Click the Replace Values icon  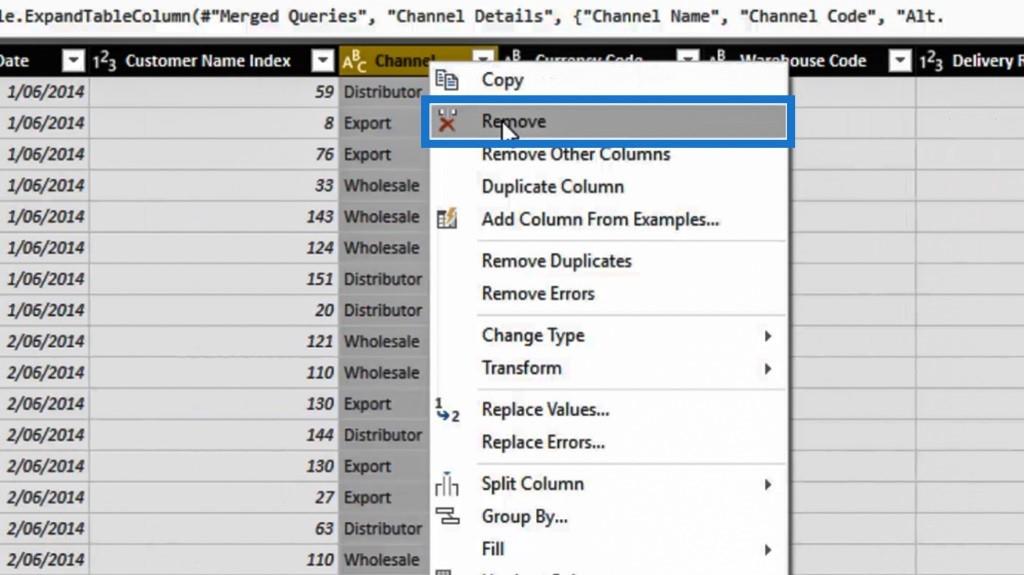pyautogui.click(x=447, y=410)
